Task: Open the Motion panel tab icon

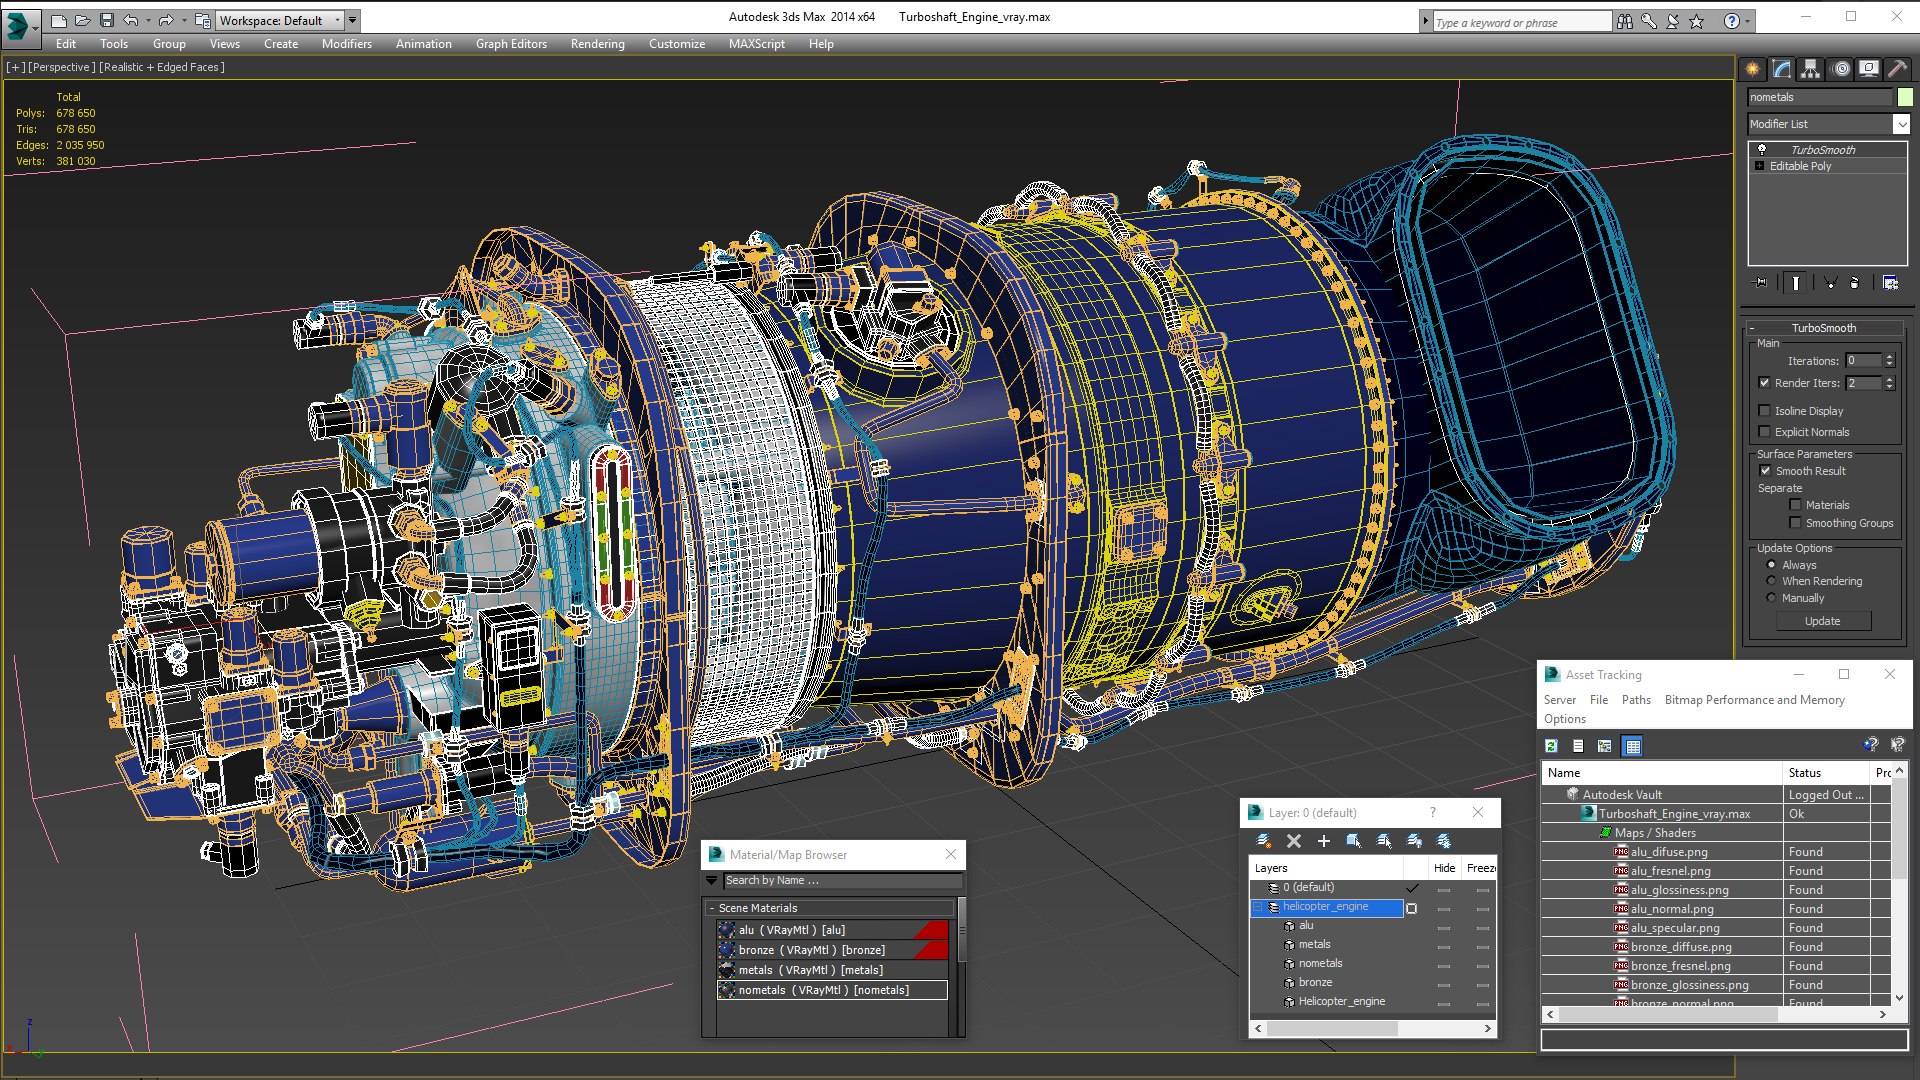Action: [1841, 69]
